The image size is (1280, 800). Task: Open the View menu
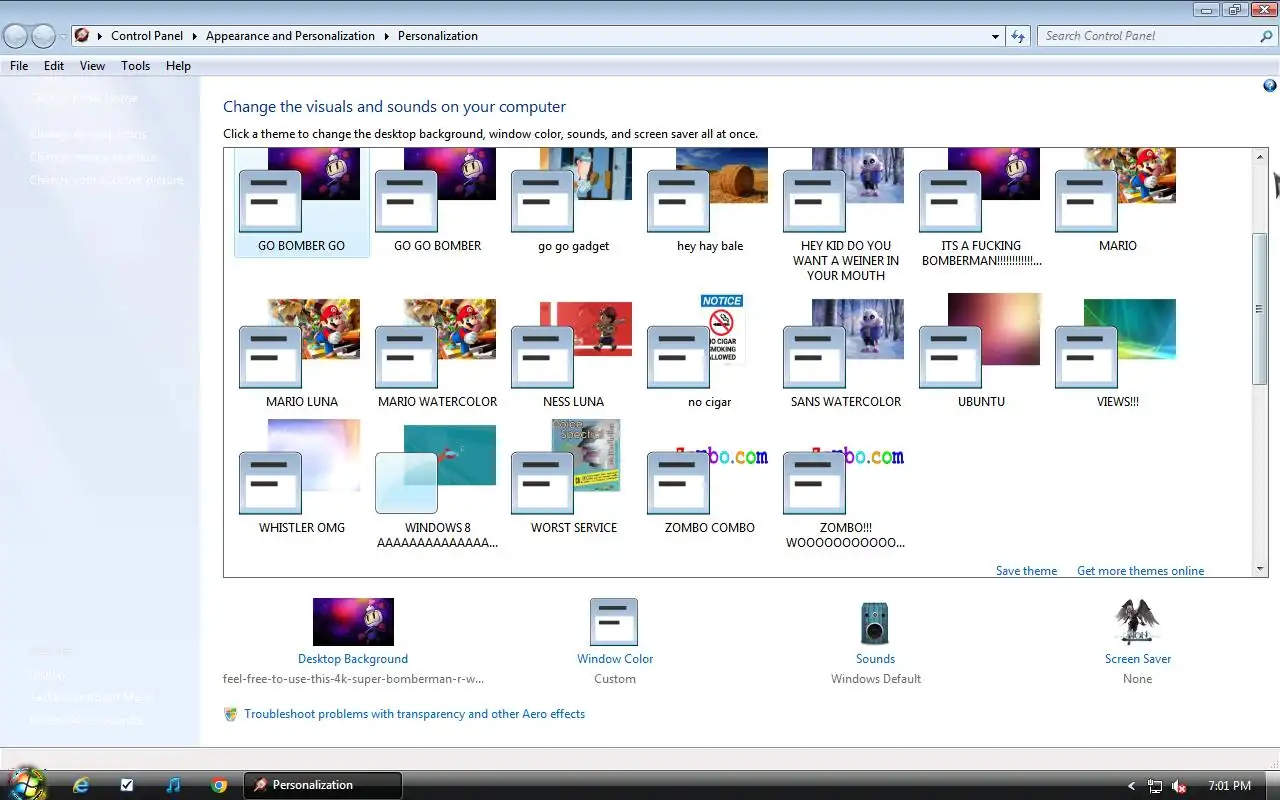92,66
